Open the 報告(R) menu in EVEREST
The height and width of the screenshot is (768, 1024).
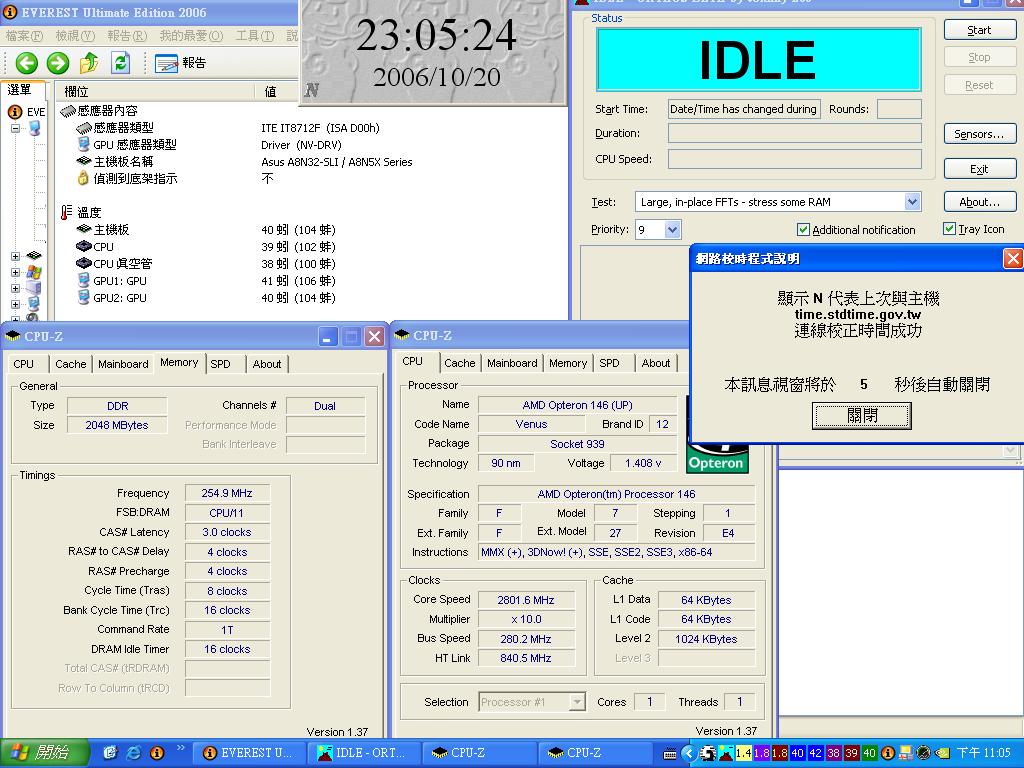pyautogui.click(x=127, y=36)
